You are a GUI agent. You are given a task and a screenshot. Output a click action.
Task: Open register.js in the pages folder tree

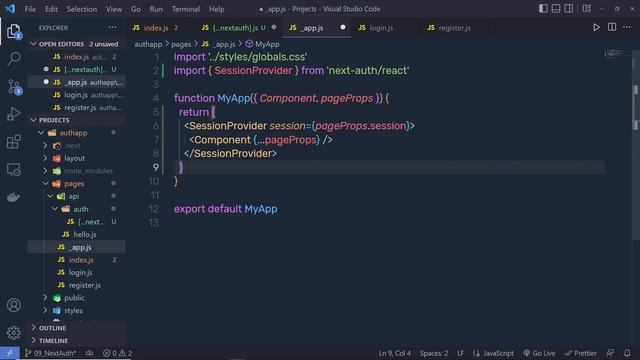[x=84, y=285]
